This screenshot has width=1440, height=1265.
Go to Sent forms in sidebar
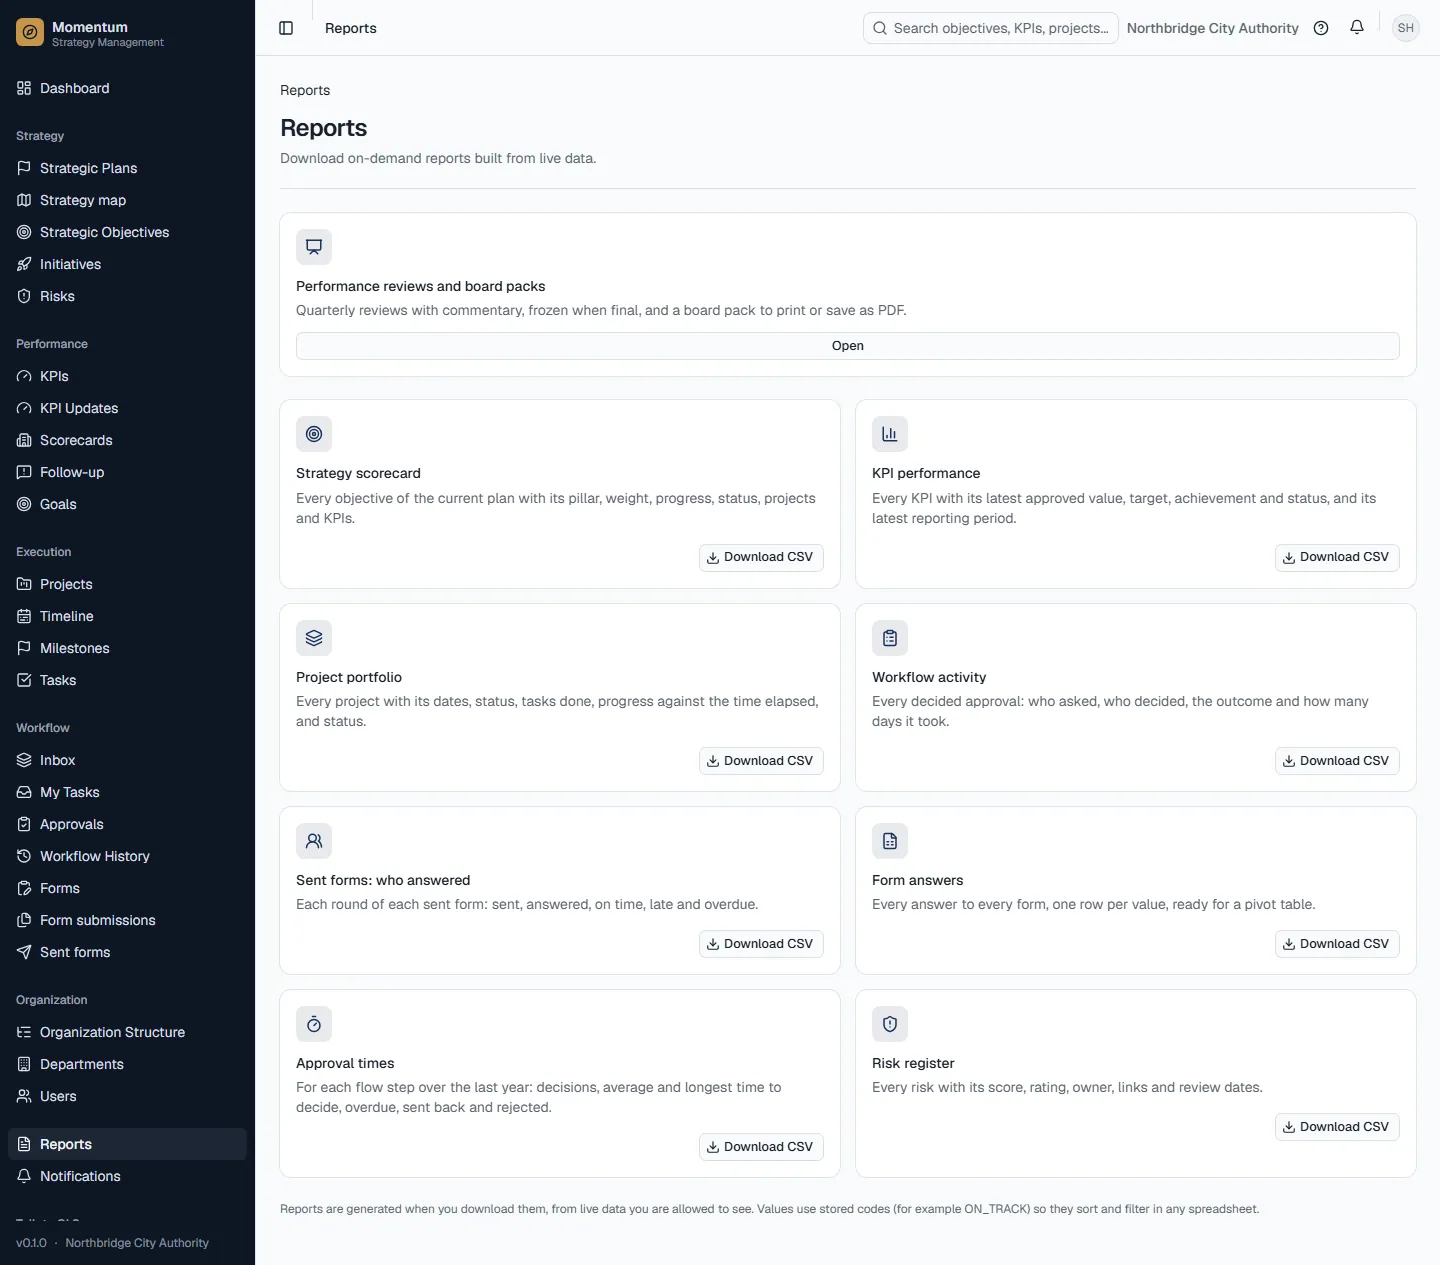pyautogui.click(x=127, y=952)
